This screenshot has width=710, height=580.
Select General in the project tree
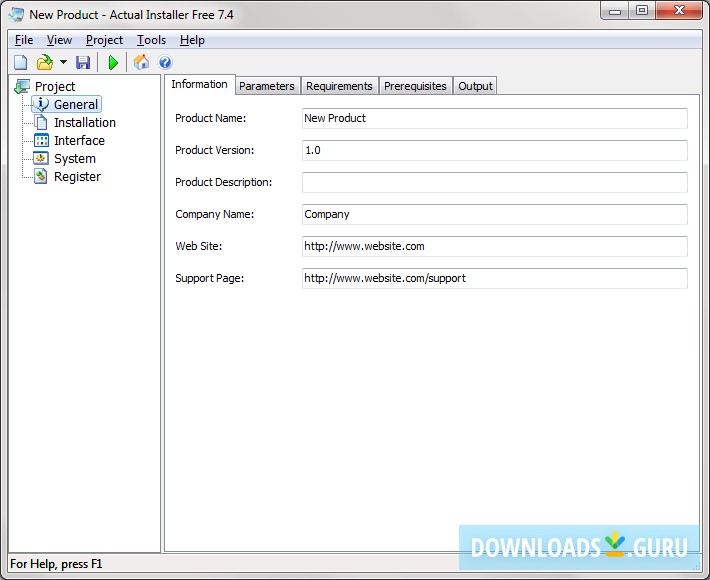(x=76, y=105)
